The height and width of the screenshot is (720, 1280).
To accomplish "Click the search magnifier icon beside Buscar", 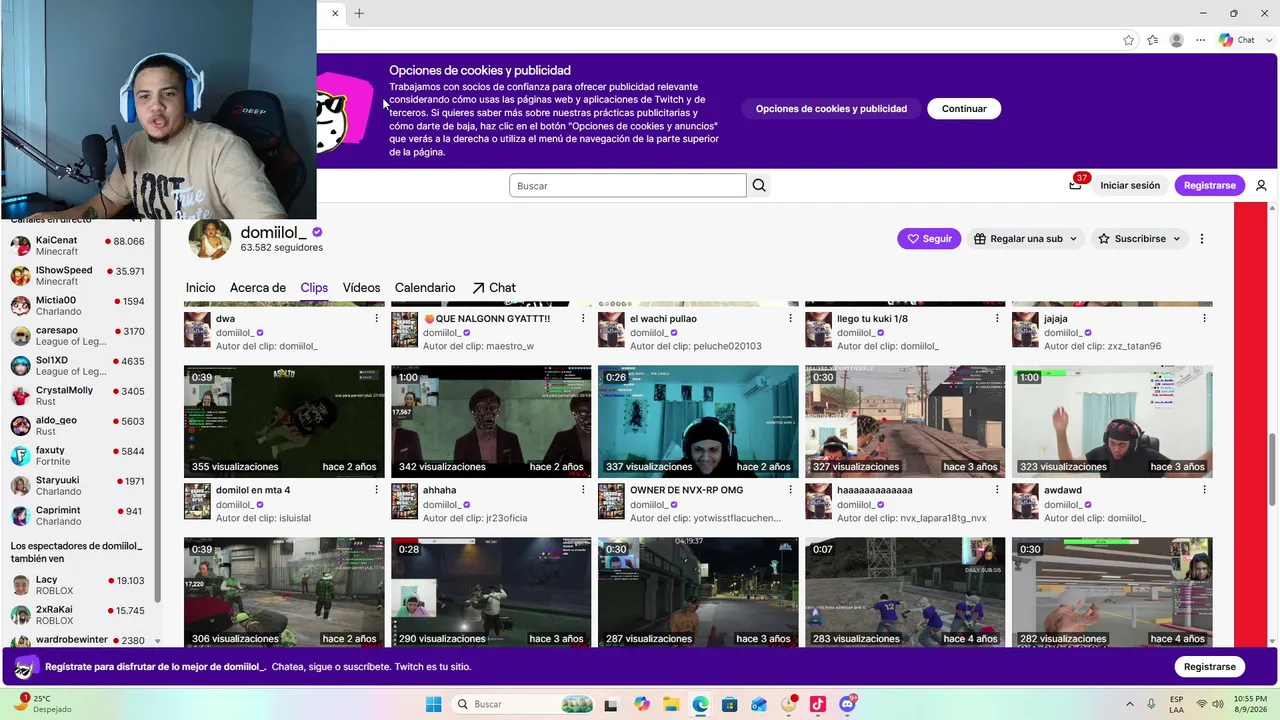I will tap(759, 185).
